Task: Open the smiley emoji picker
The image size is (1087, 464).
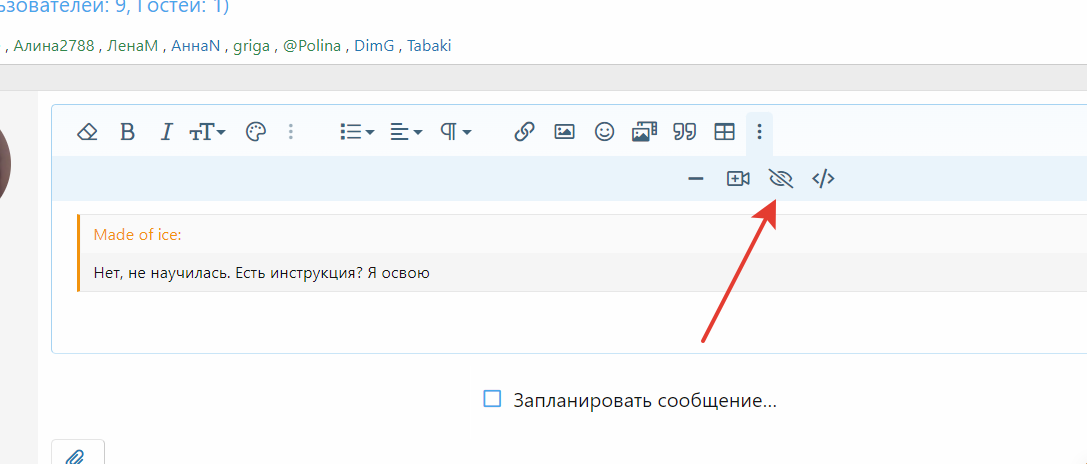Action: (604, 132)
